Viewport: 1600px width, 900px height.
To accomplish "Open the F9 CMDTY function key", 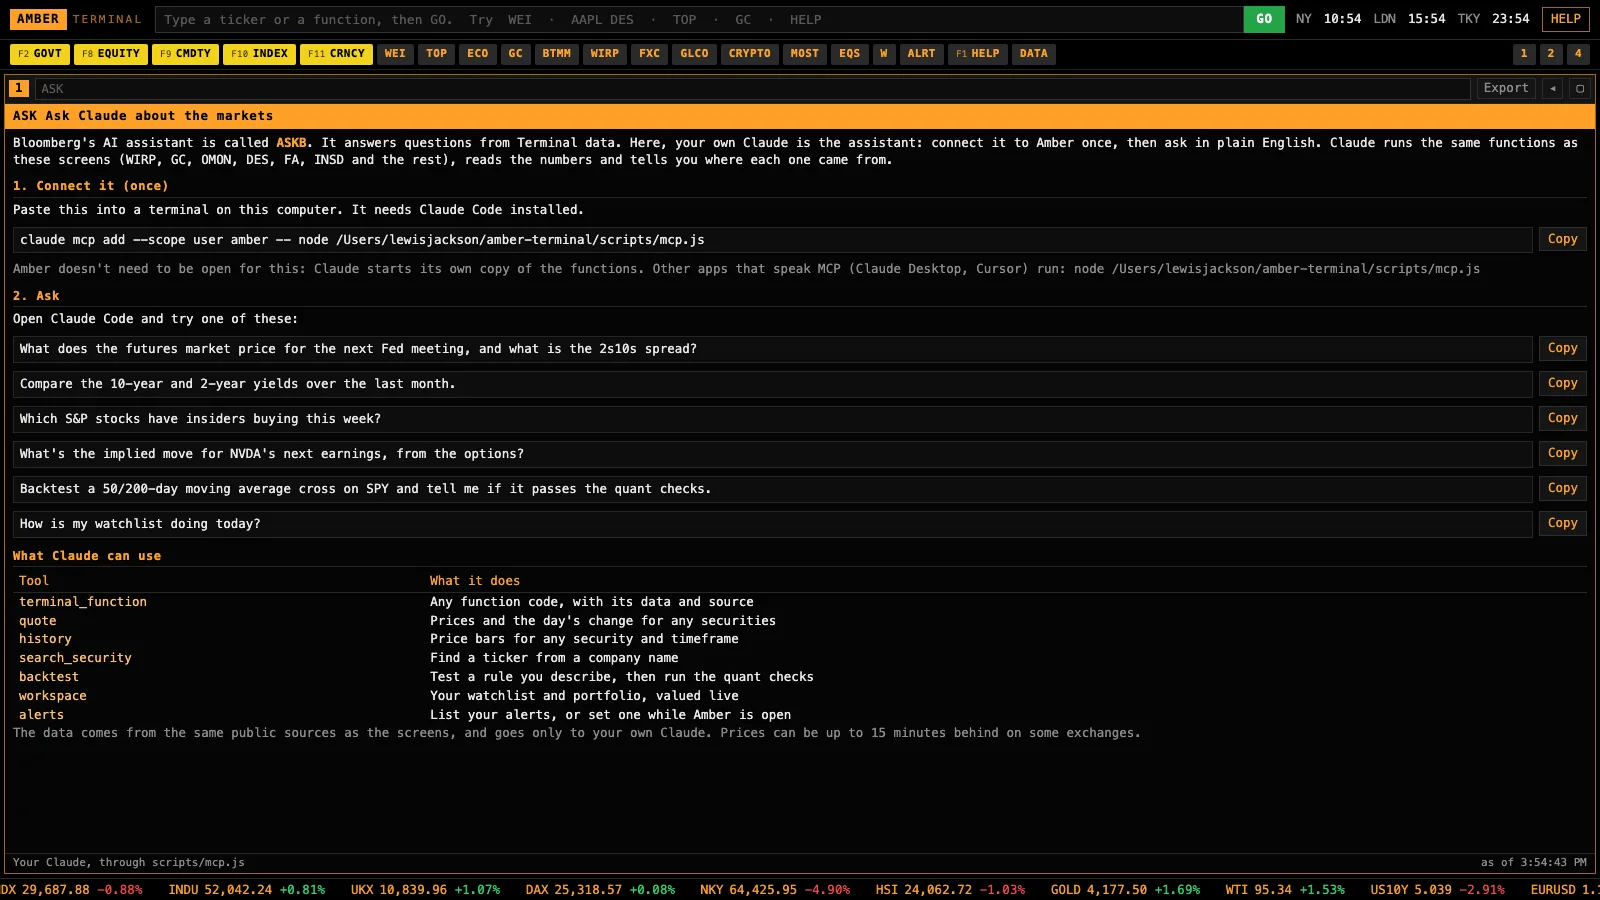I will [x=185, y=54].
